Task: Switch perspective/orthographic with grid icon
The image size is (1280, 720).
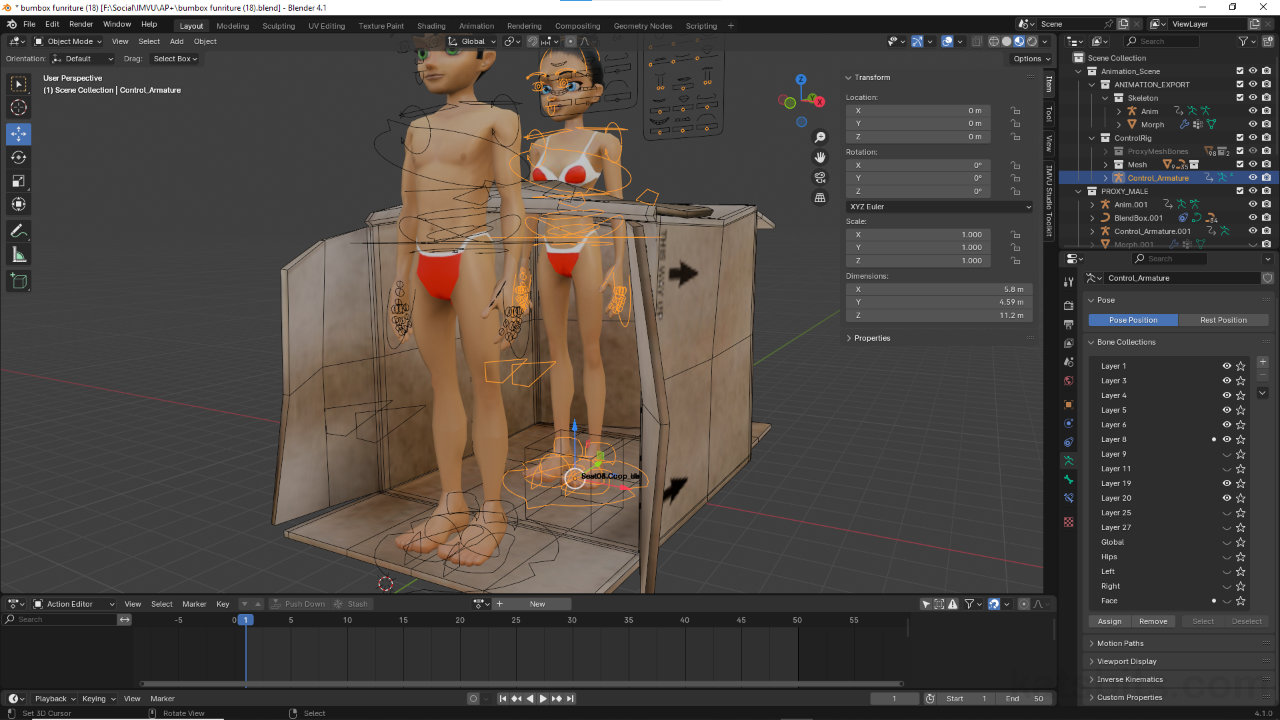Action: (820, 198)
